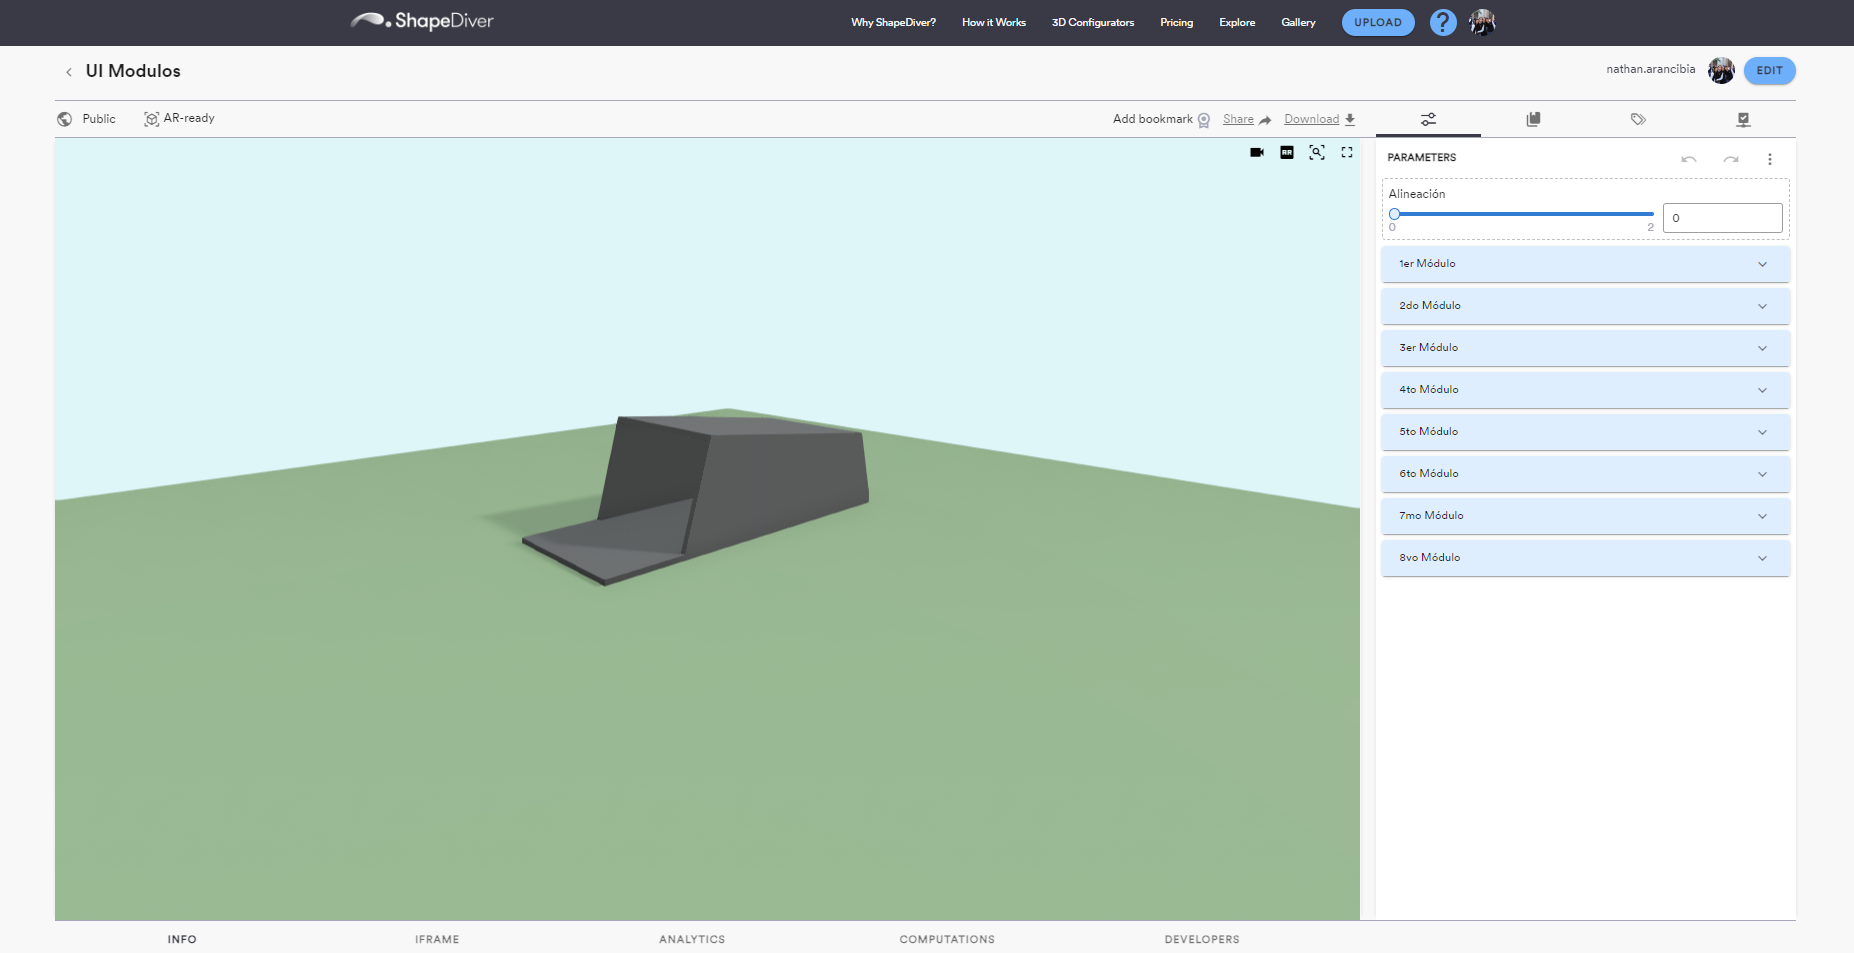
Task: Expand the 4to Módulo section
Action: click(1585, 390)
